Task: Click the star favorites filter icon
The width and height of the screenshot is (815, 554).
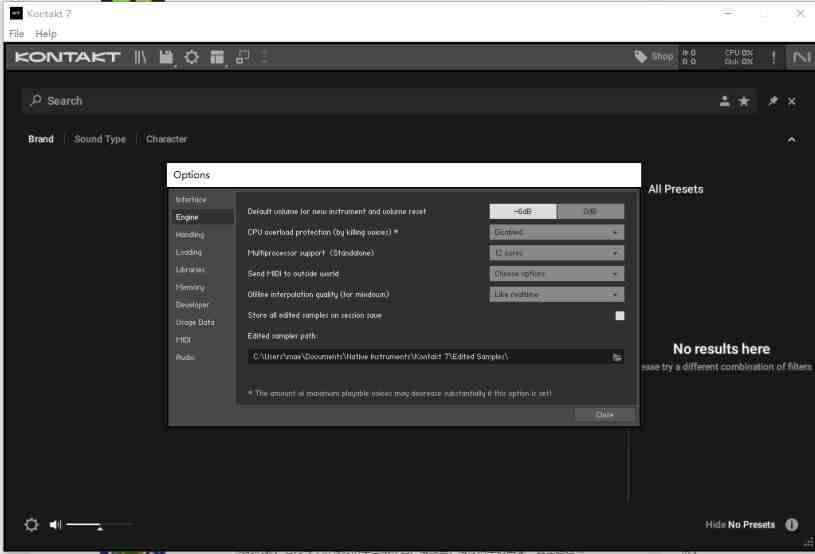Action: [743, 101]
